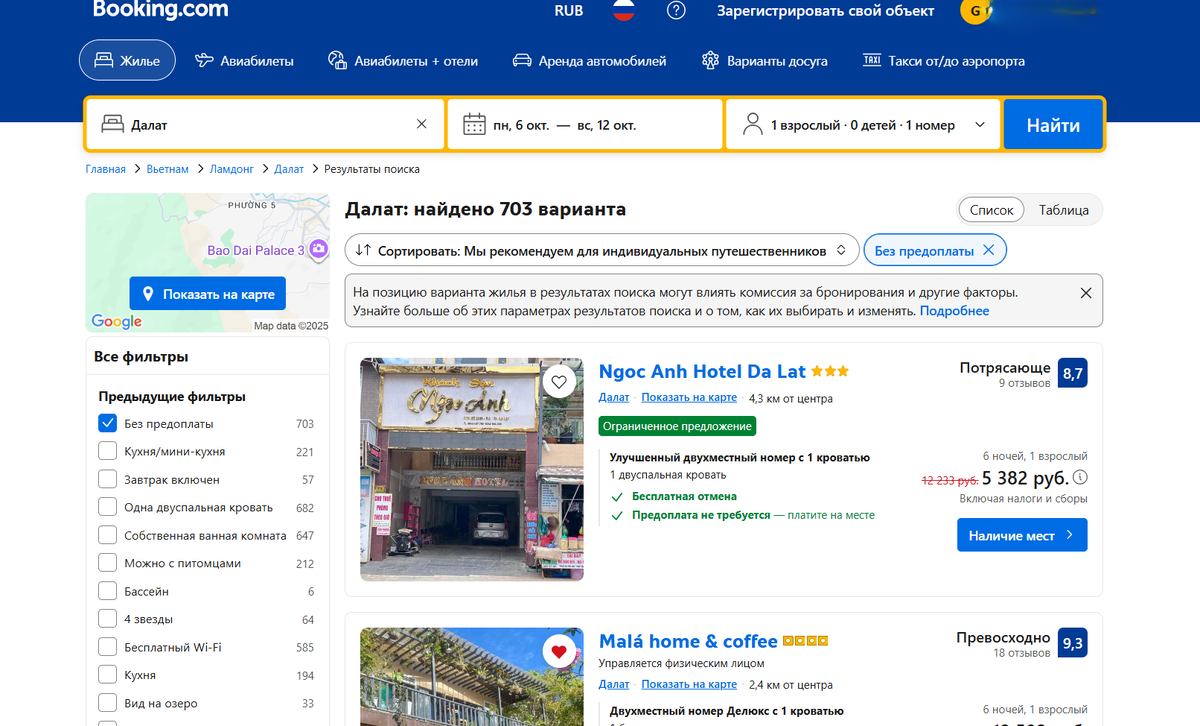This screenshot has height=726, width=1200.
Task: Expand the guests and rooms selector
Action: (863, 125)
